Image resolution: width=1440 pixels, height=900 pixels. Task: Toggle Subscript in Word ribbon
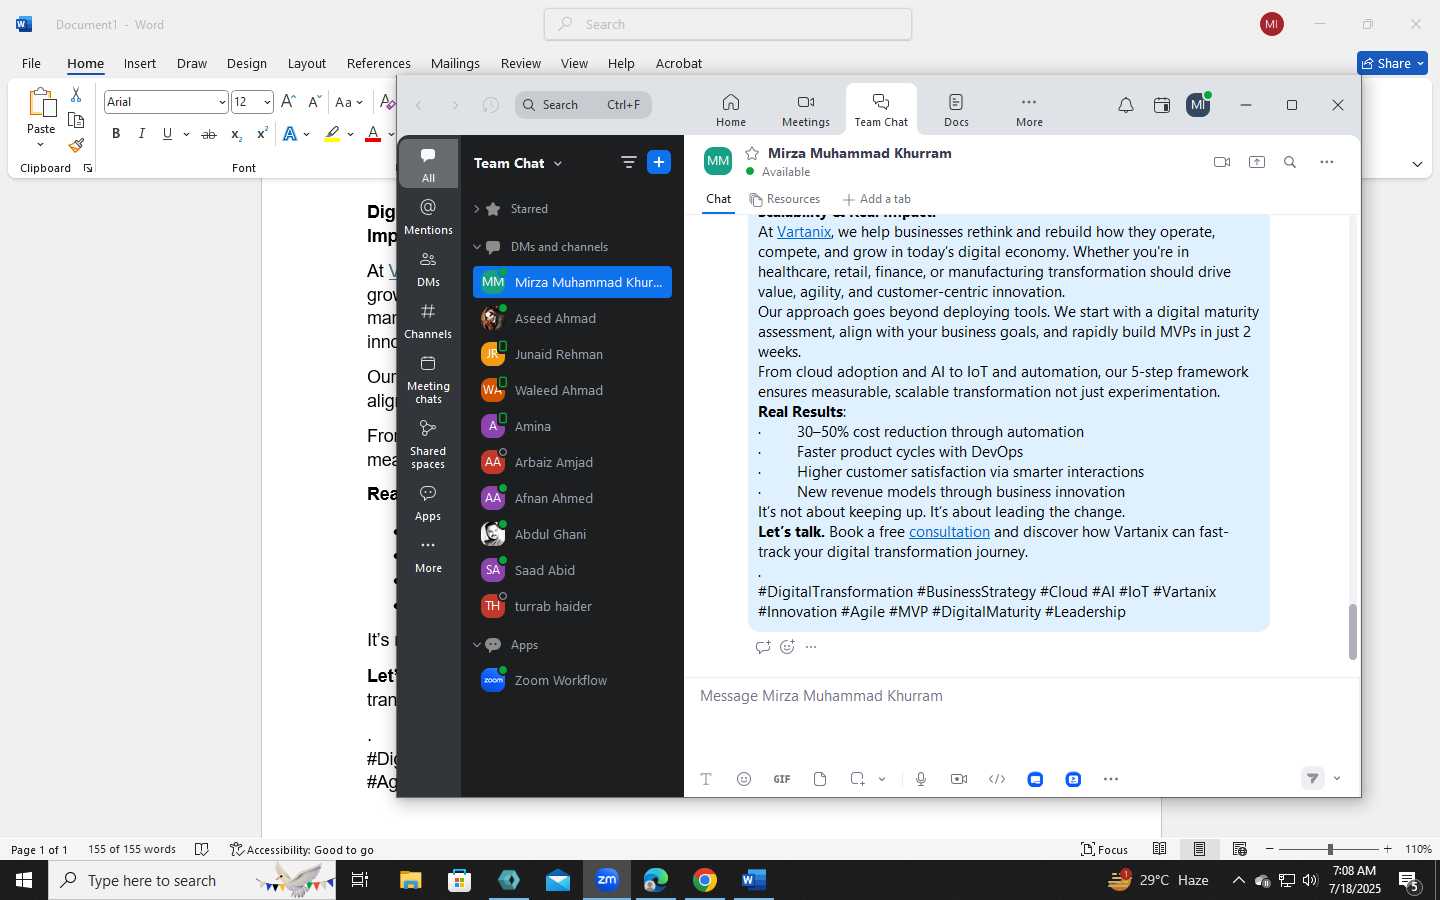[x=236, y=134]
